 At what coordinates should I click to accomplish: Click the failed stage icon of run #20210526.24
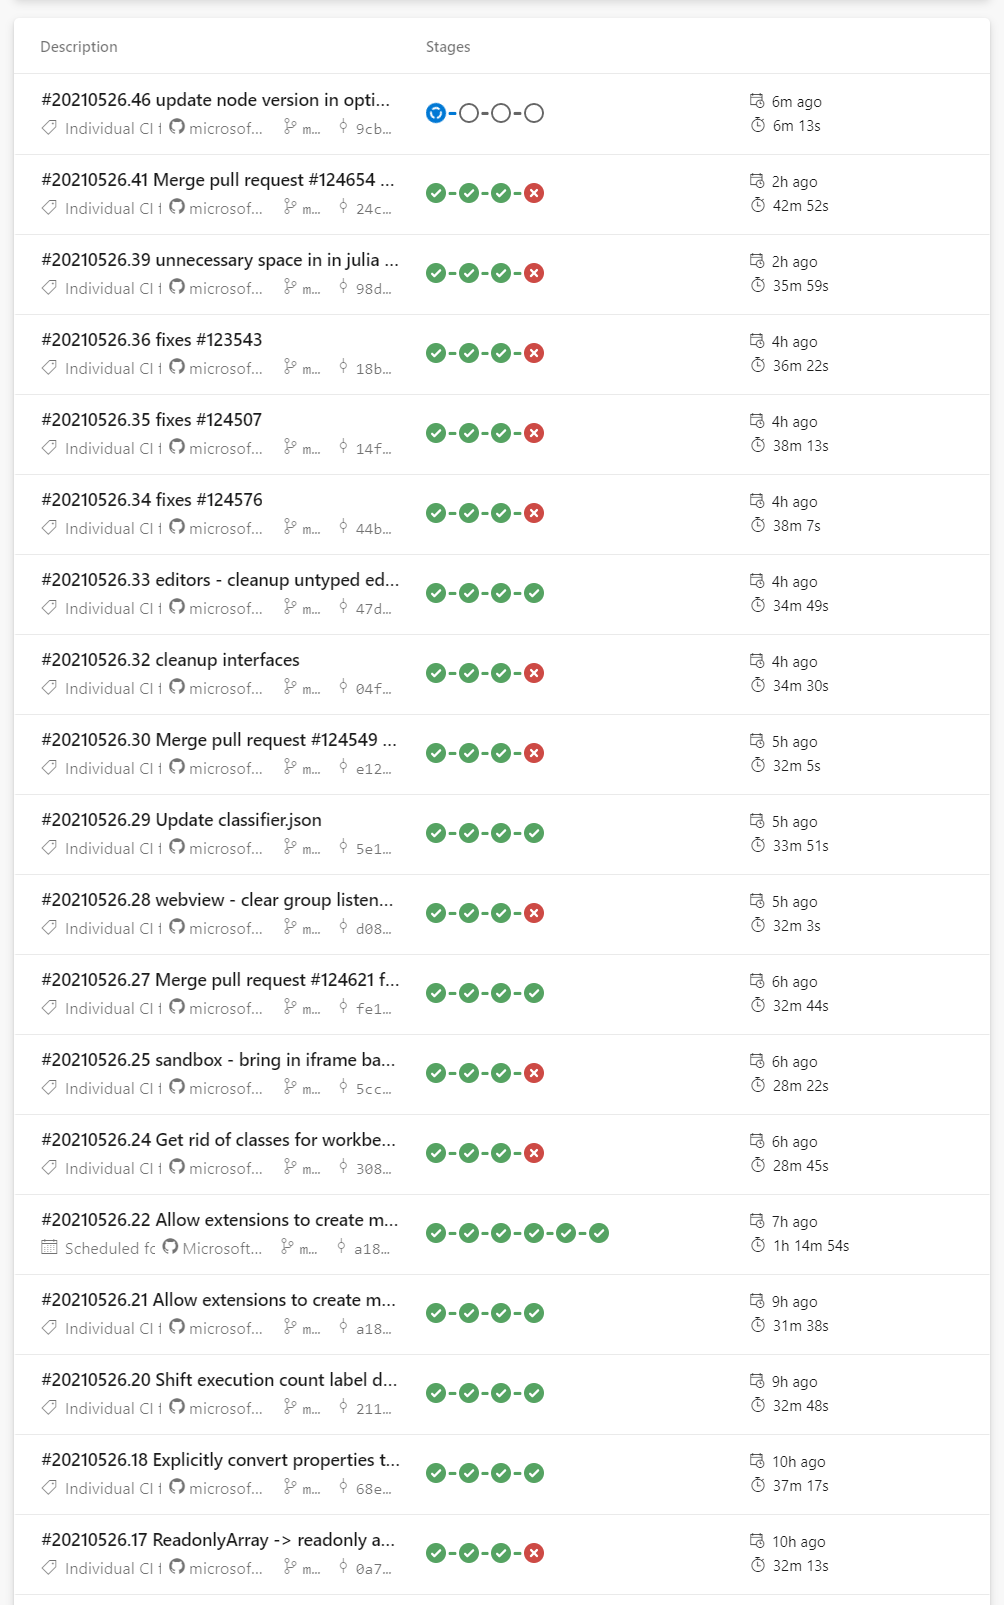click(x=534, y=1153)
